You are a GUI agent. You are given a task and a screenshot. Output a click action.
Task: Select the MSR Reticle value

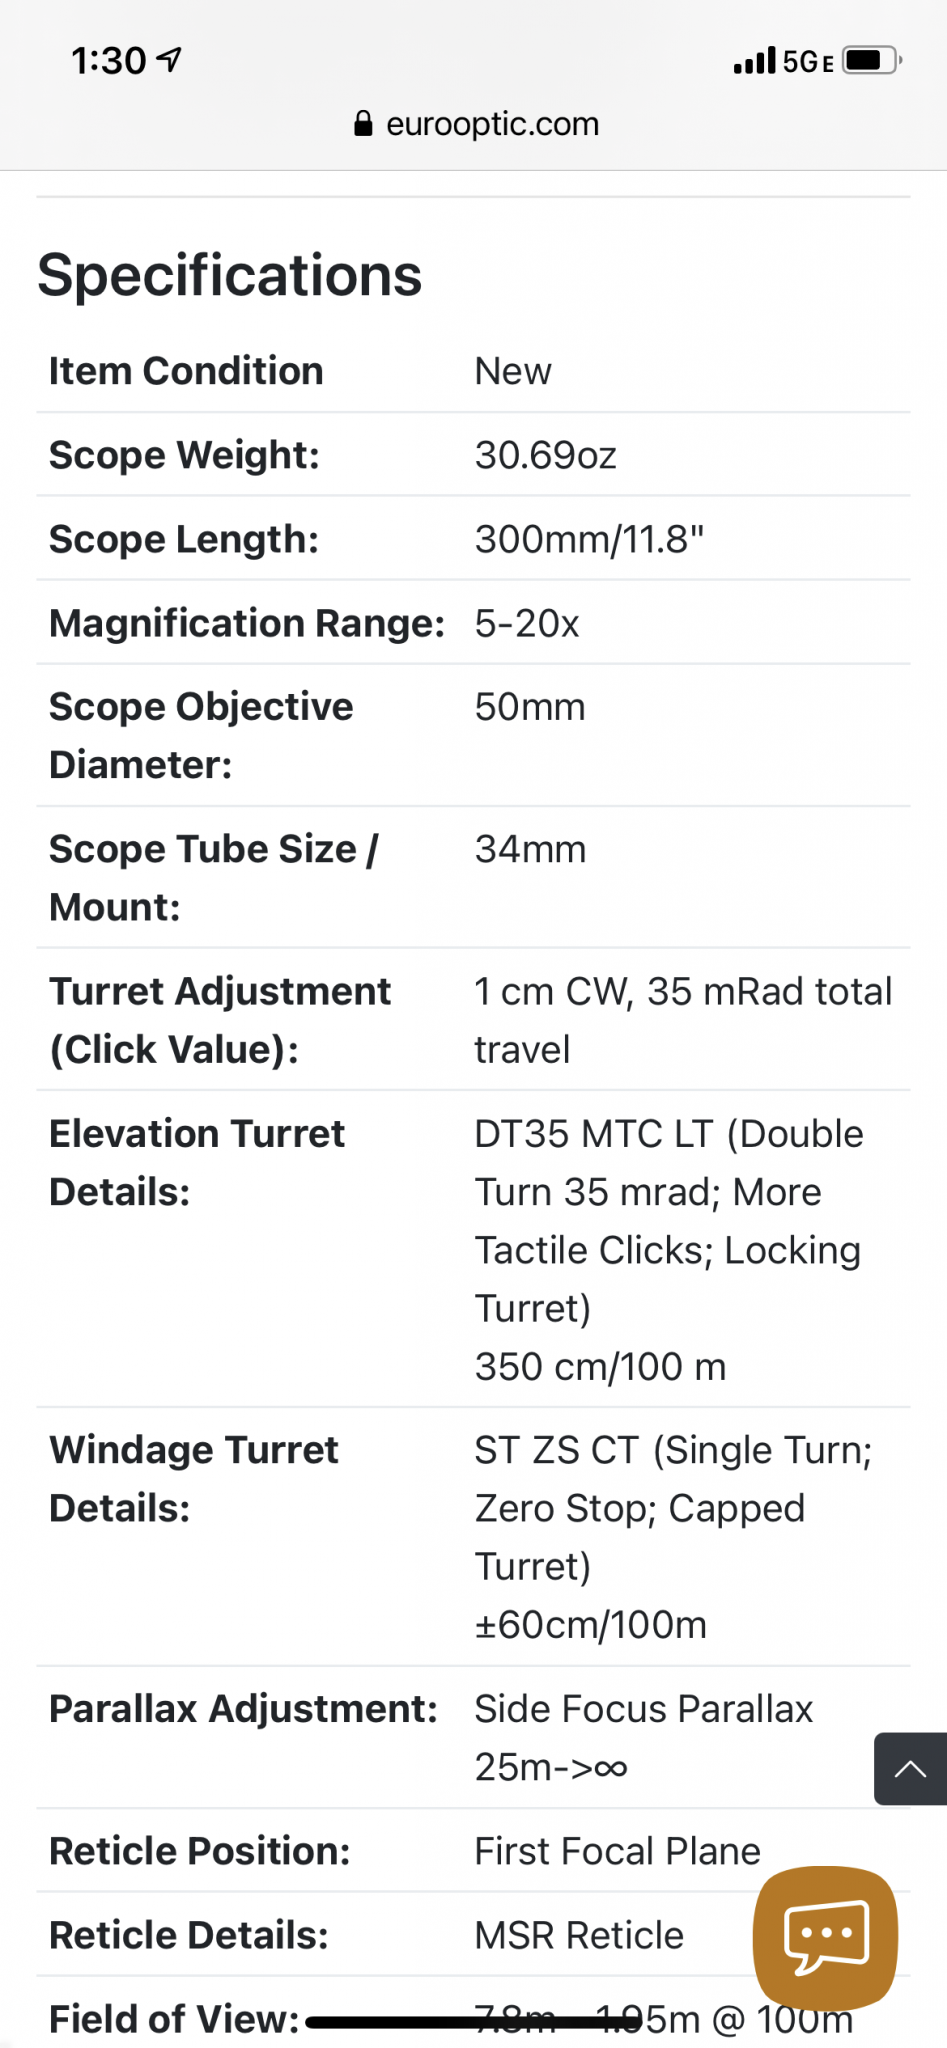pos(579,1935)
